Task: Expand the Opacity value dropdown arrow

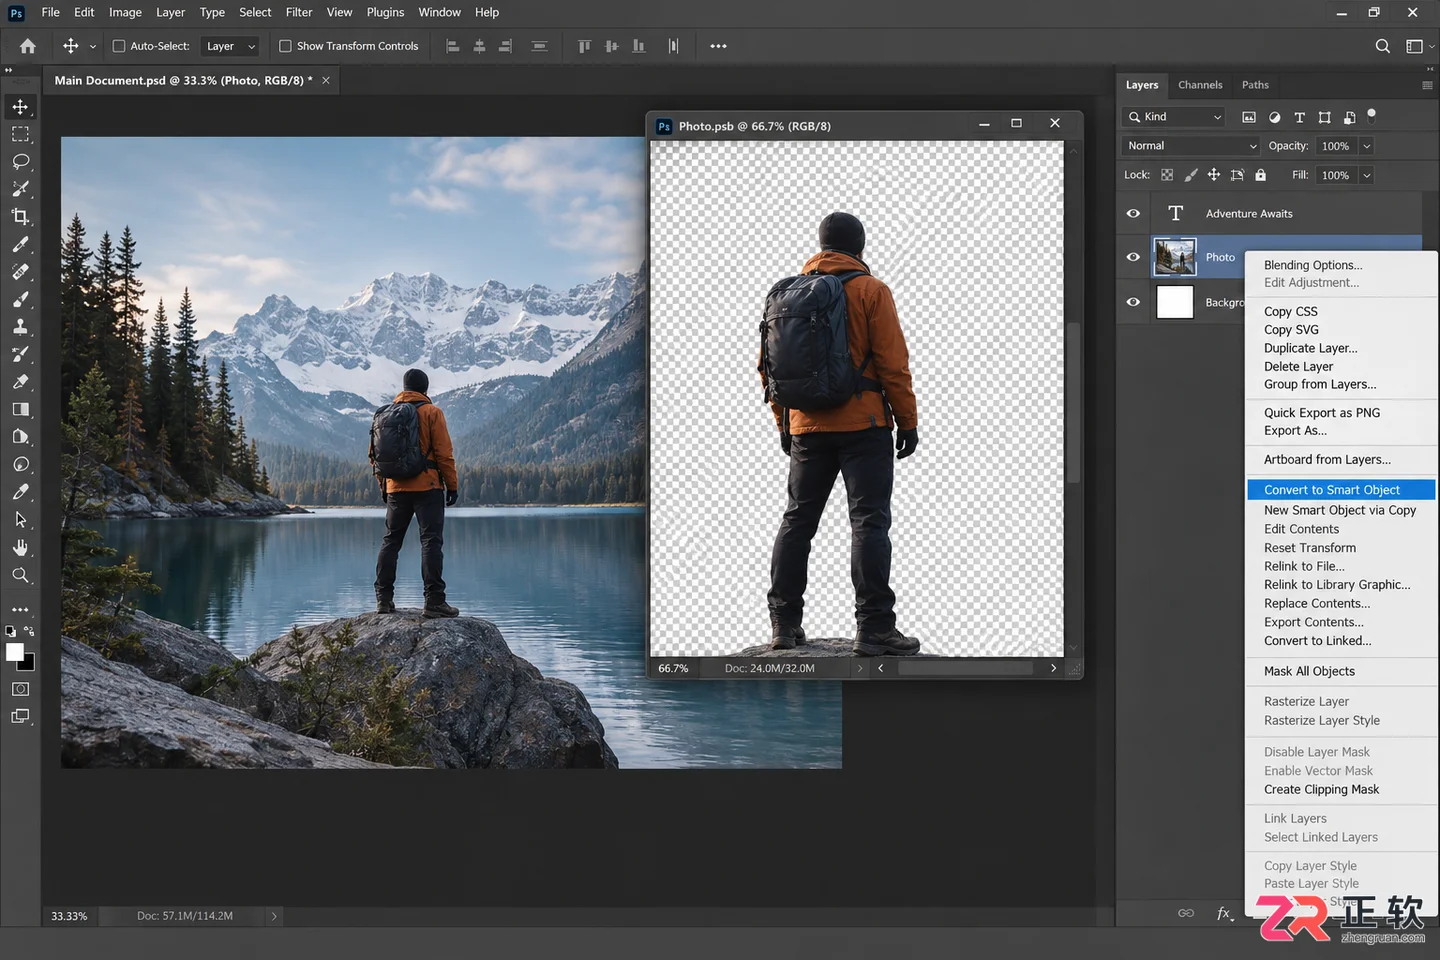Action: [1366, 146]
